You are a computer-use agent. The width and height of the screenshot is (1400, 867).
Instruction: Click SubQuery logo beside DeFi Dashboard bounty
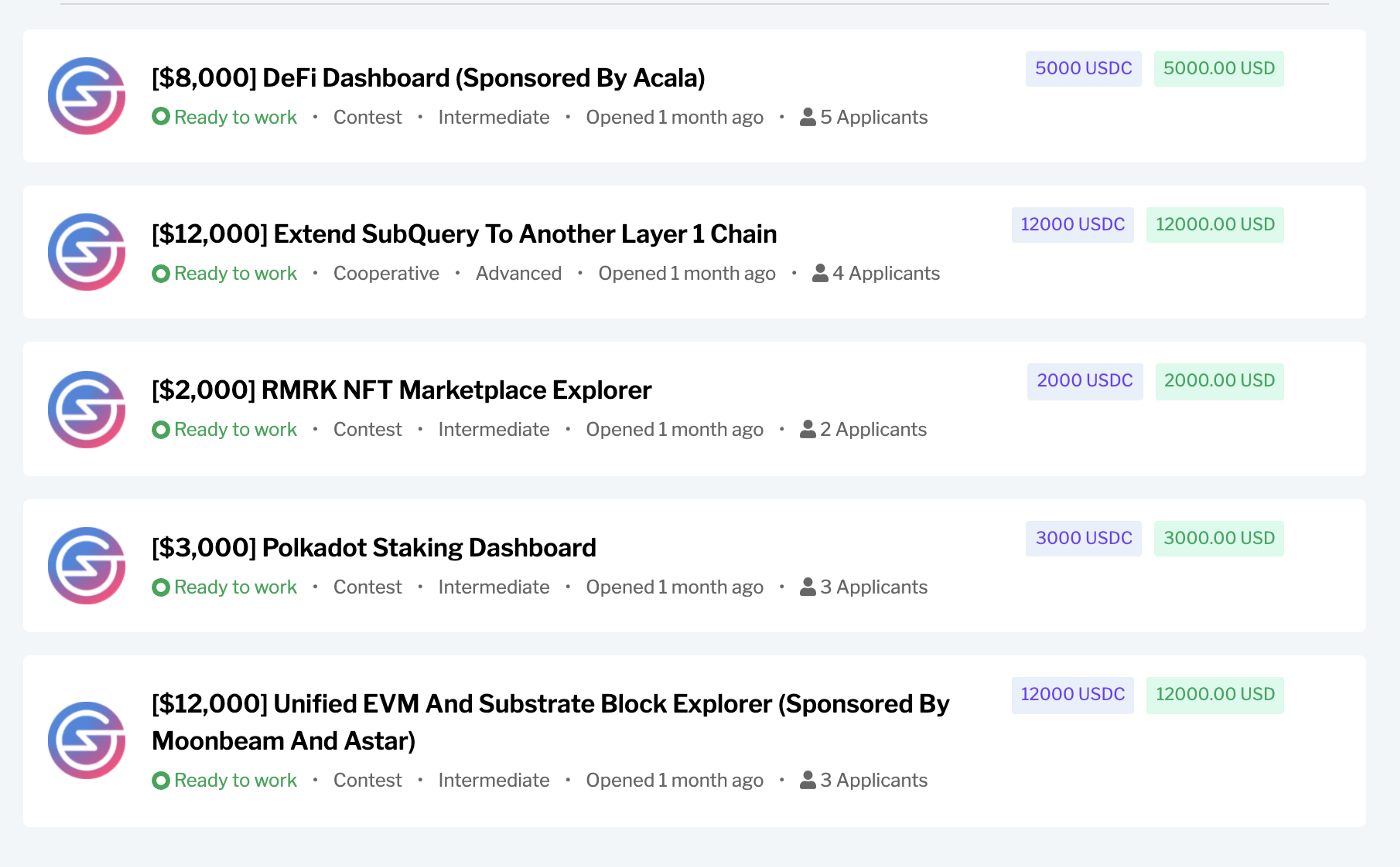coord(87,96)
